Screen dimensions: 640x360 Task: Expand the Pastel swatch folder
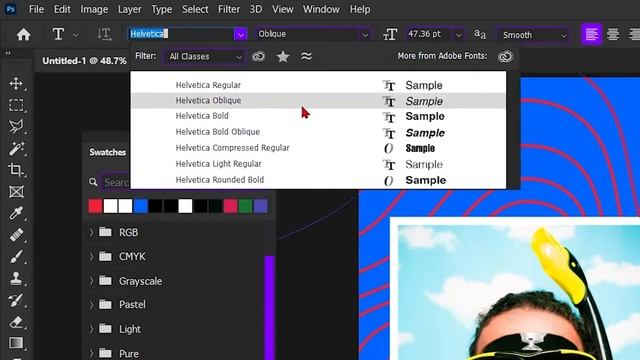click(x=91, y=304)
